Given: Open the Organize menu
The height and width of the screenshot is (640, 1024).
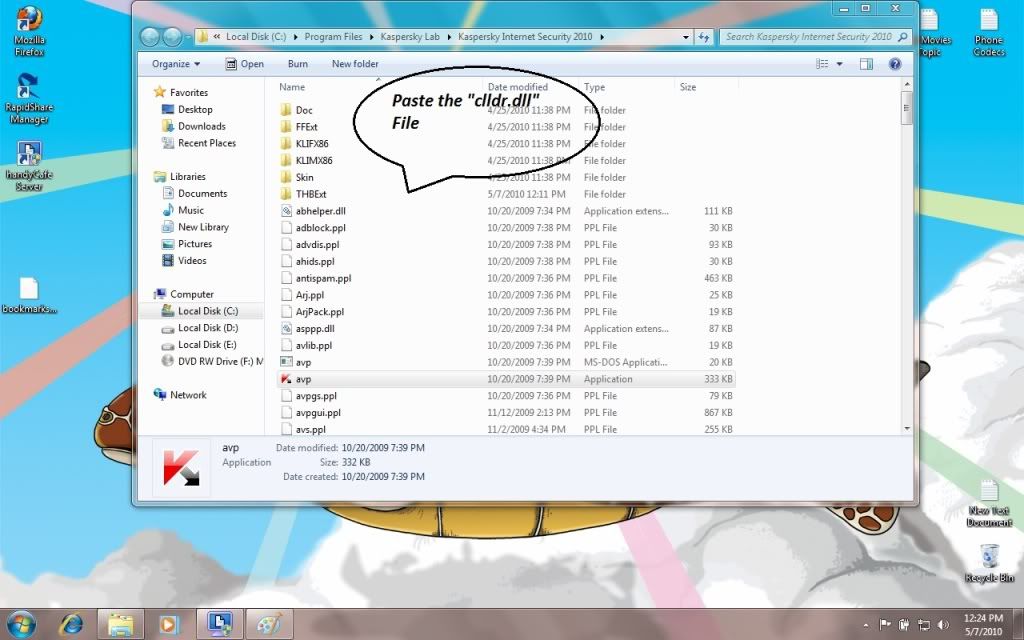Looking at the screenshot, I should (176, 63).
